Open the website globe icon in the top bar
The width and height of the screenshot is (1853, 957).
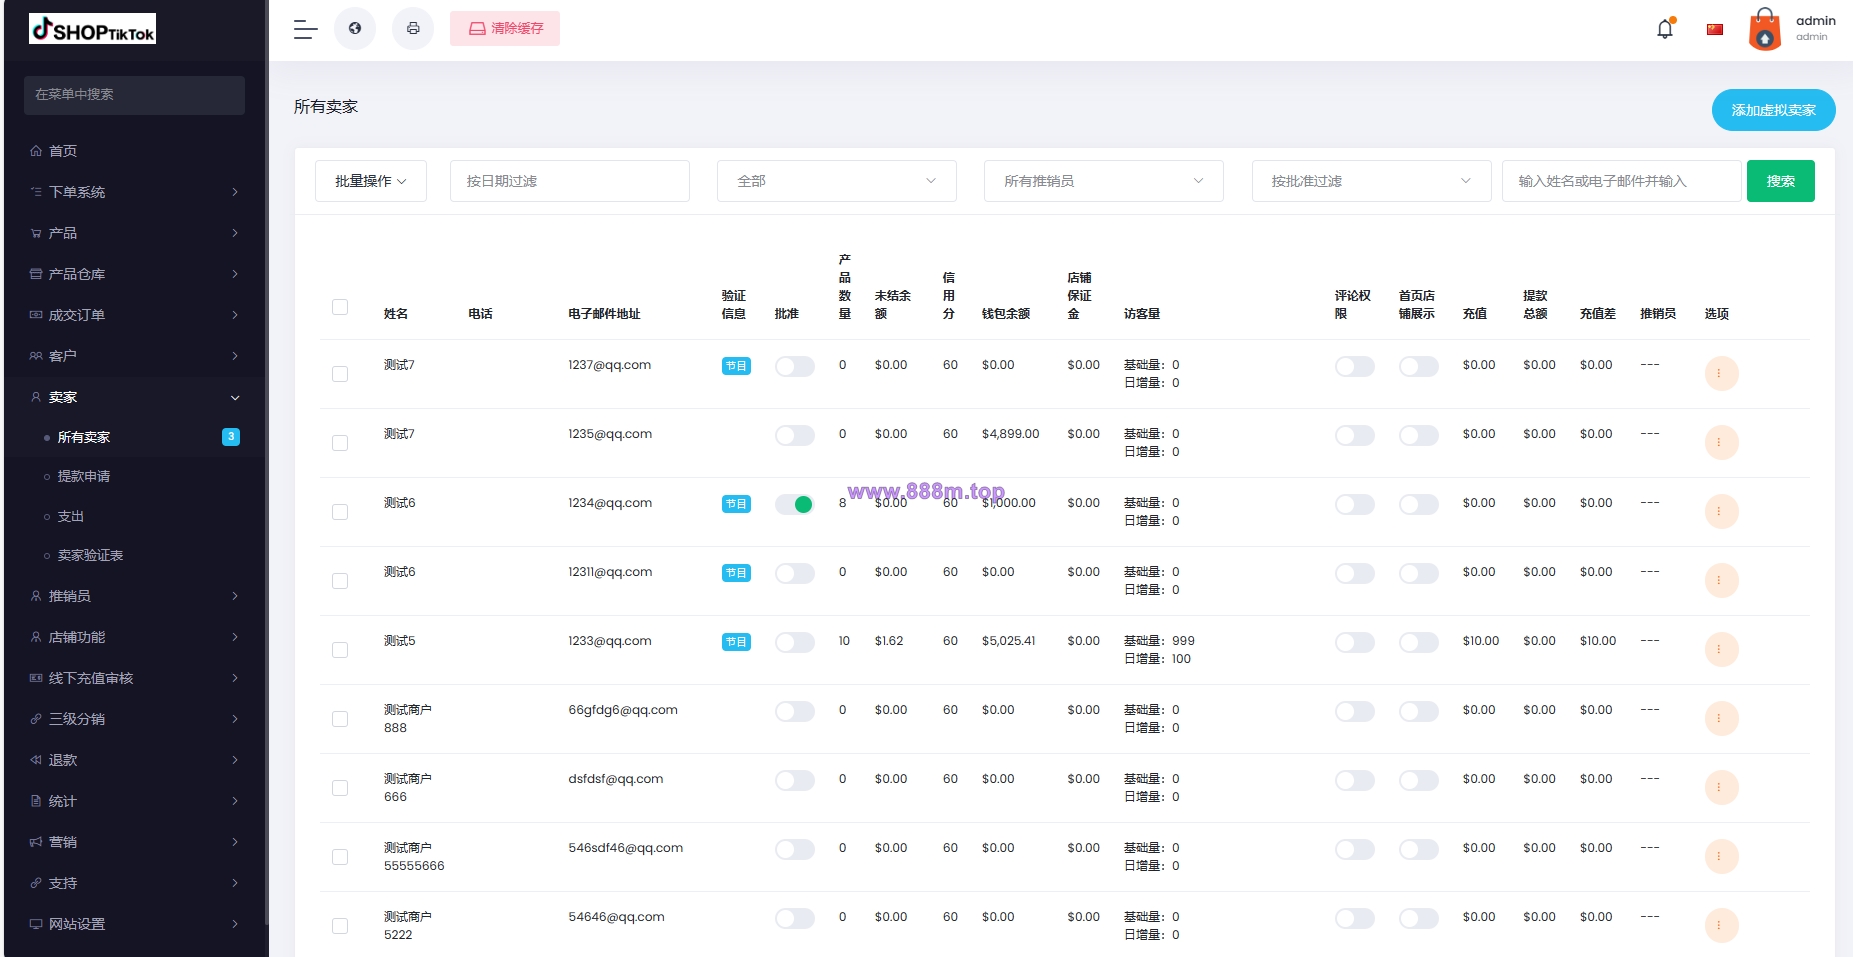pyautogui.click(x=355, y=29)
